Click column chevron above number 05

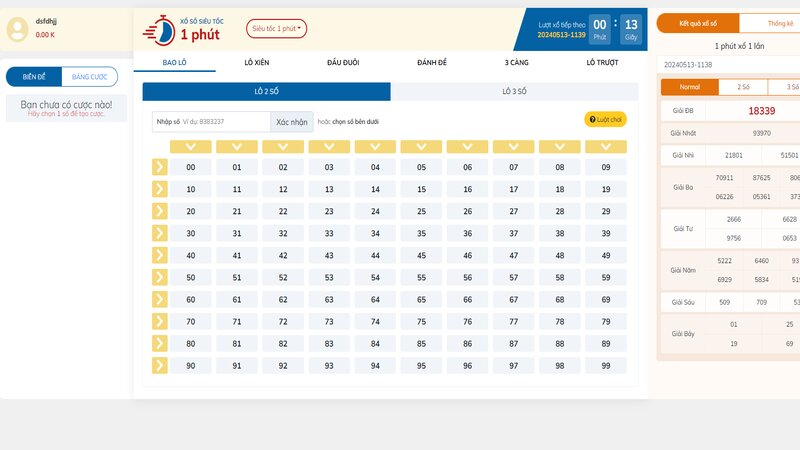[x=421, y=147]
